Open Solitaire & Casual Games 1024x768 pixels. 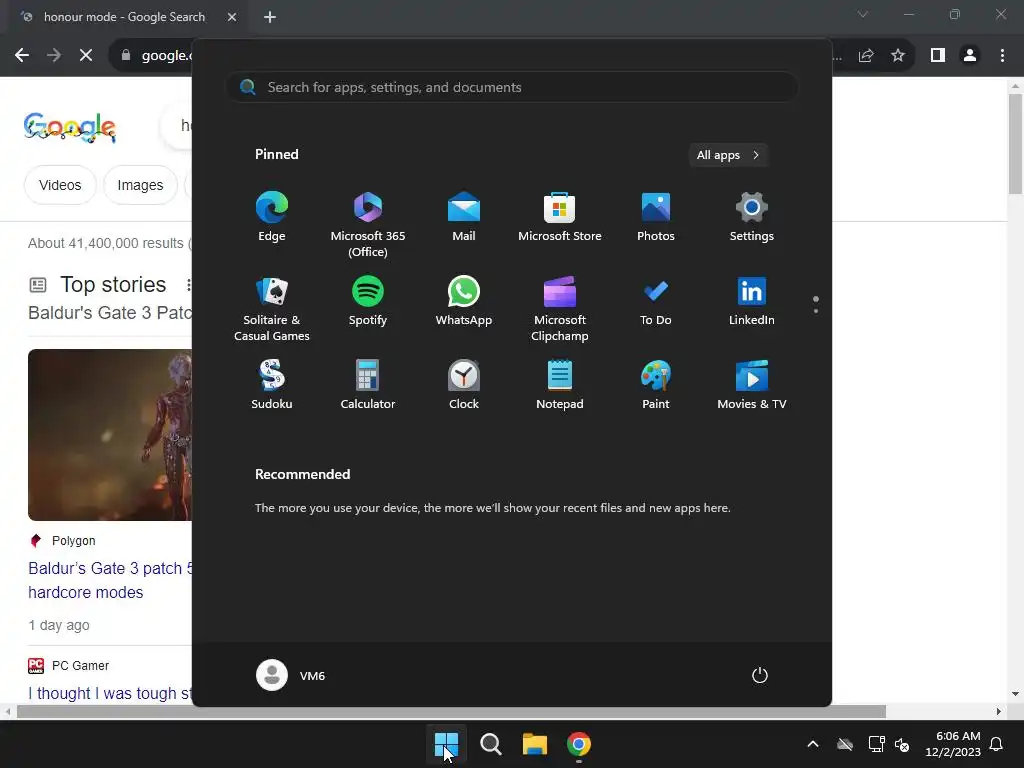click(x=272, y=309)
